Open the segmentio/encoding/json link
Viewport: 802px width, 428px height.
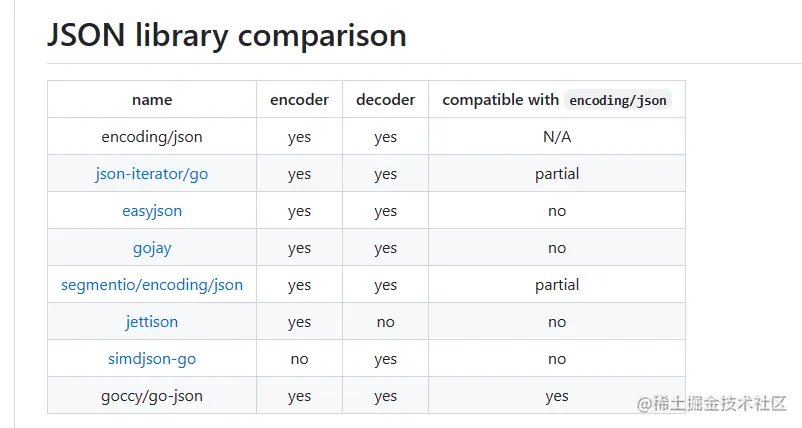tap(152, 285)
